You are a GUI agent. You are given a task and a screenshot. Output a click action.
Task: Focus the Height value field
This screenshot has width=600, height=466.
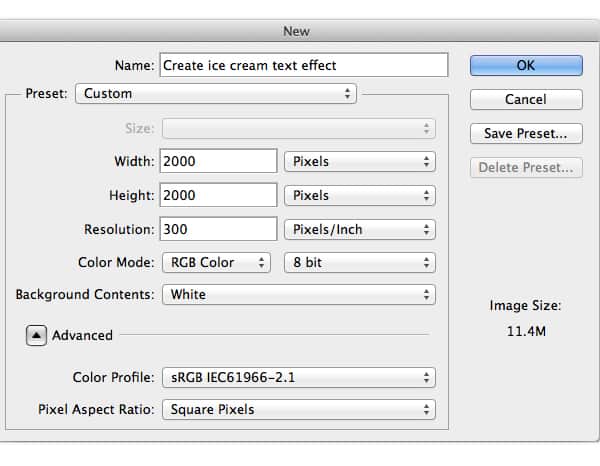click(x=218, y=195)
